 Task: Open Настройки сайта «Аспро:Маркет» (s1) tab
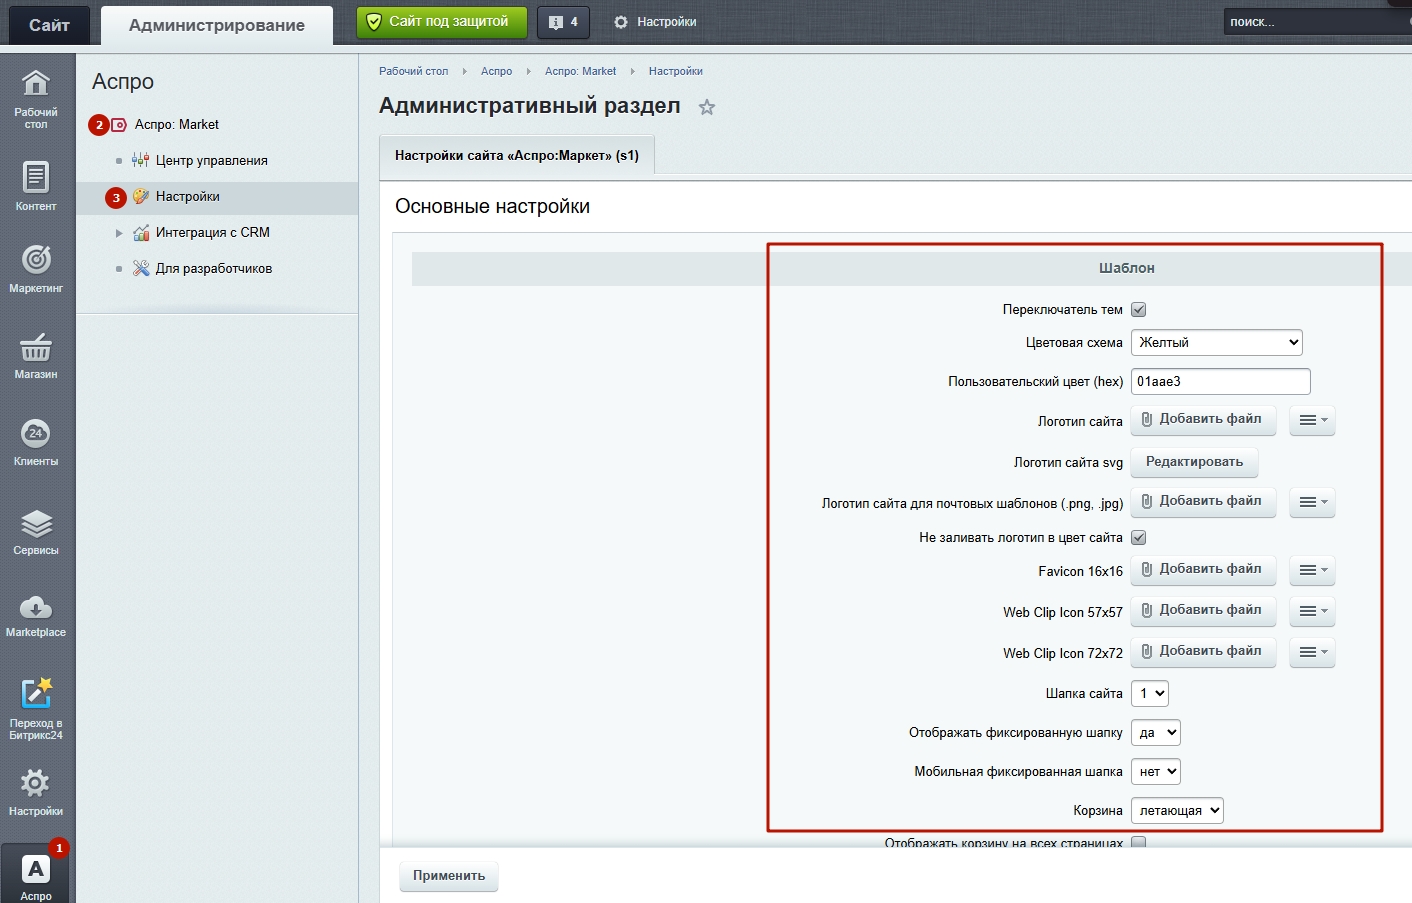517,155
